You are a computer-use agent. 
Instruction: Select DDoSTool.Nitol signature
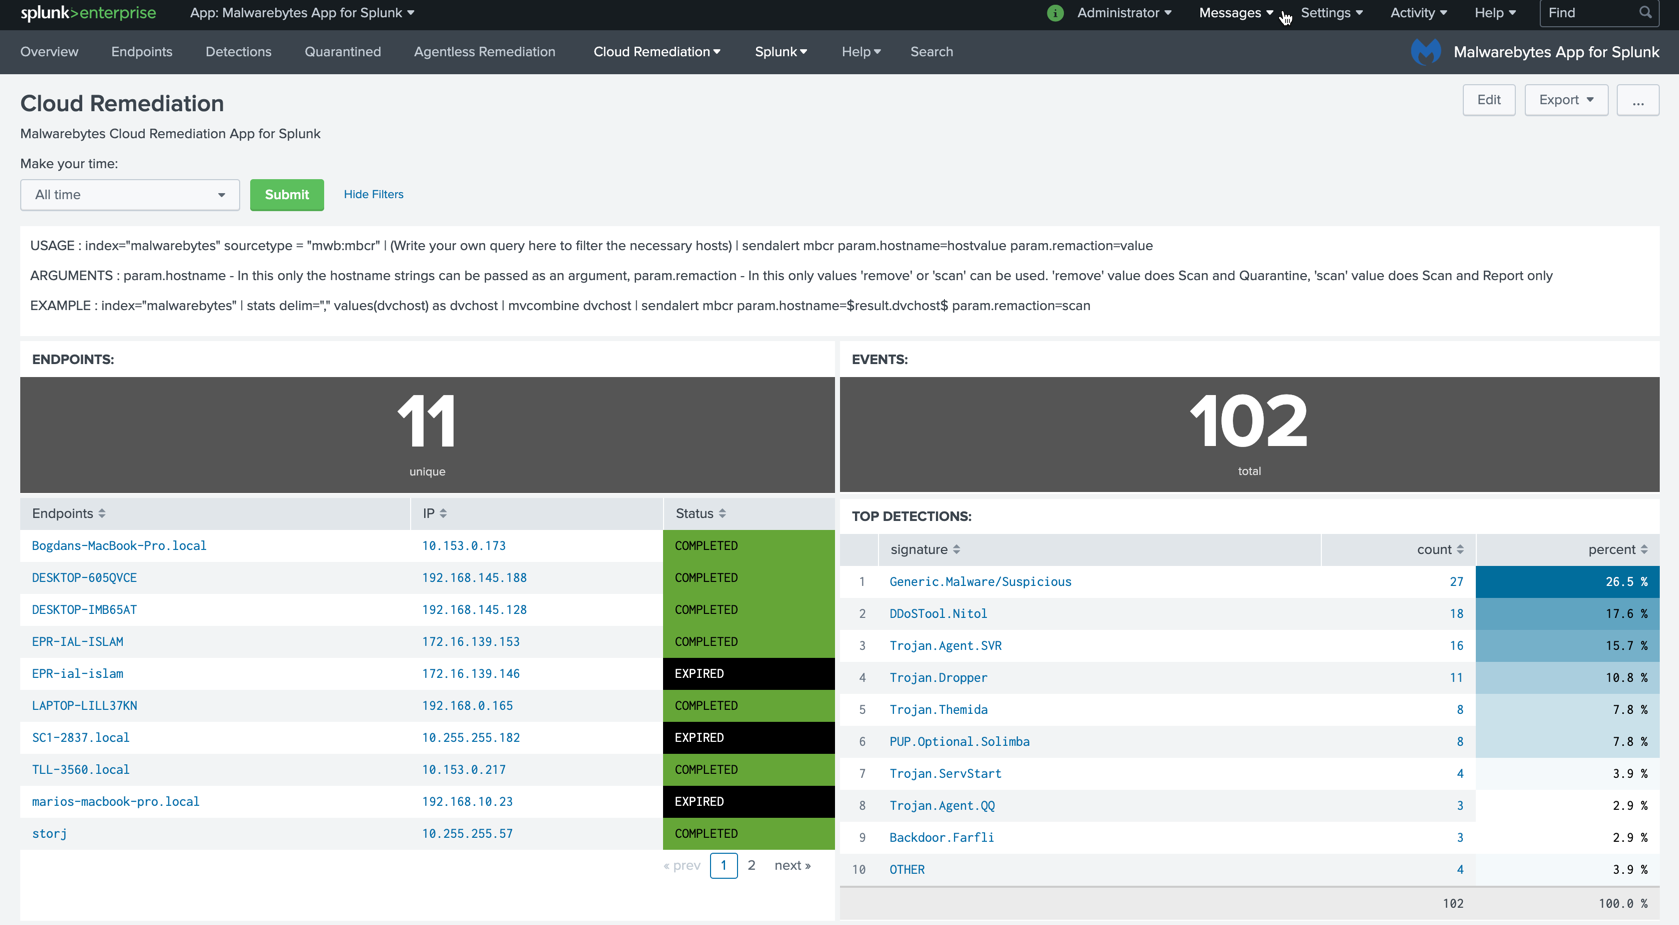938,614
